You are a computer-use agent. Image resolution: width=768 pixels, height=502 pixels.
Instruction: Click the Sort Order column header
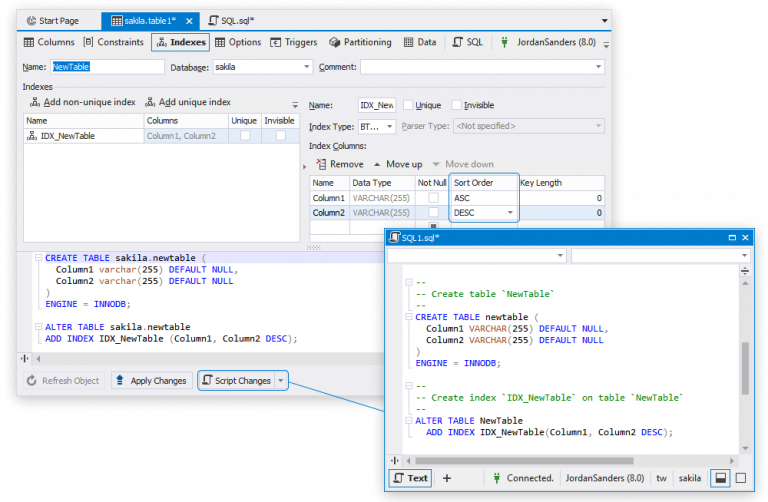click(x=484, y=183)
